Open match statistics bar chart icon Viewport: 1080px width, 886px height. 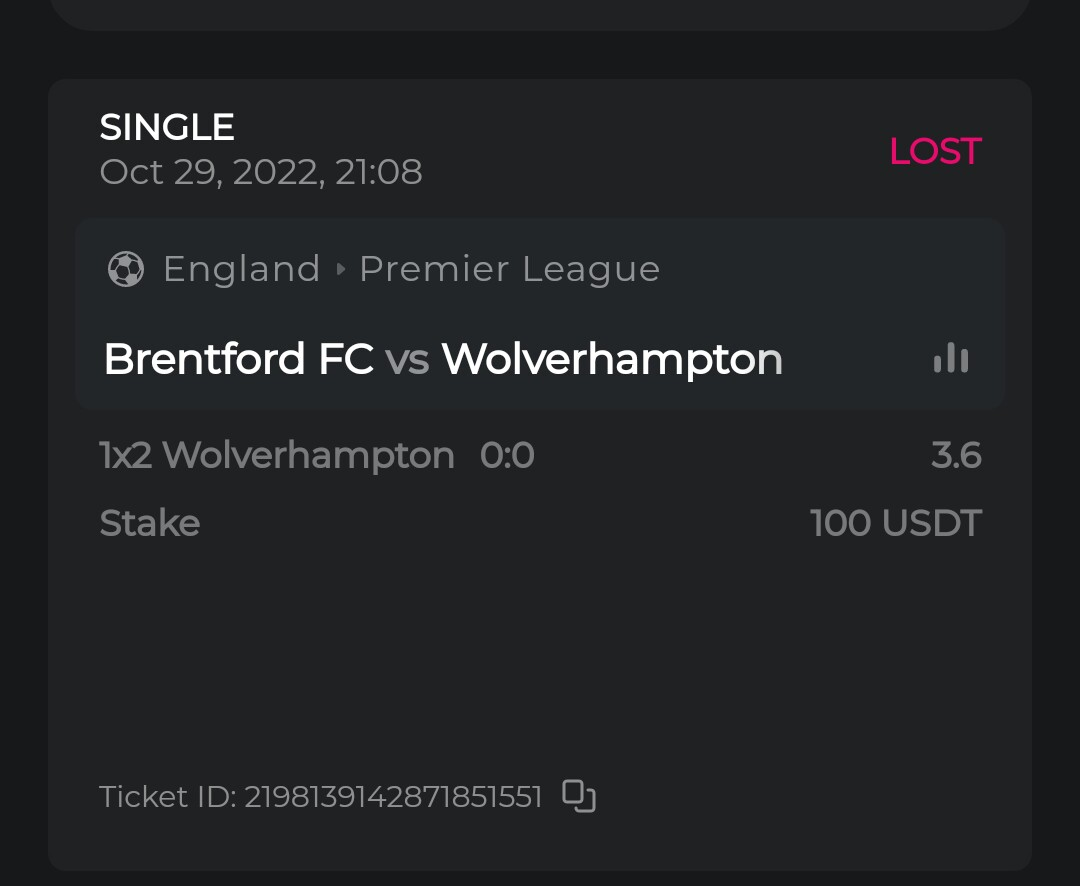click(x=951, y=358)
